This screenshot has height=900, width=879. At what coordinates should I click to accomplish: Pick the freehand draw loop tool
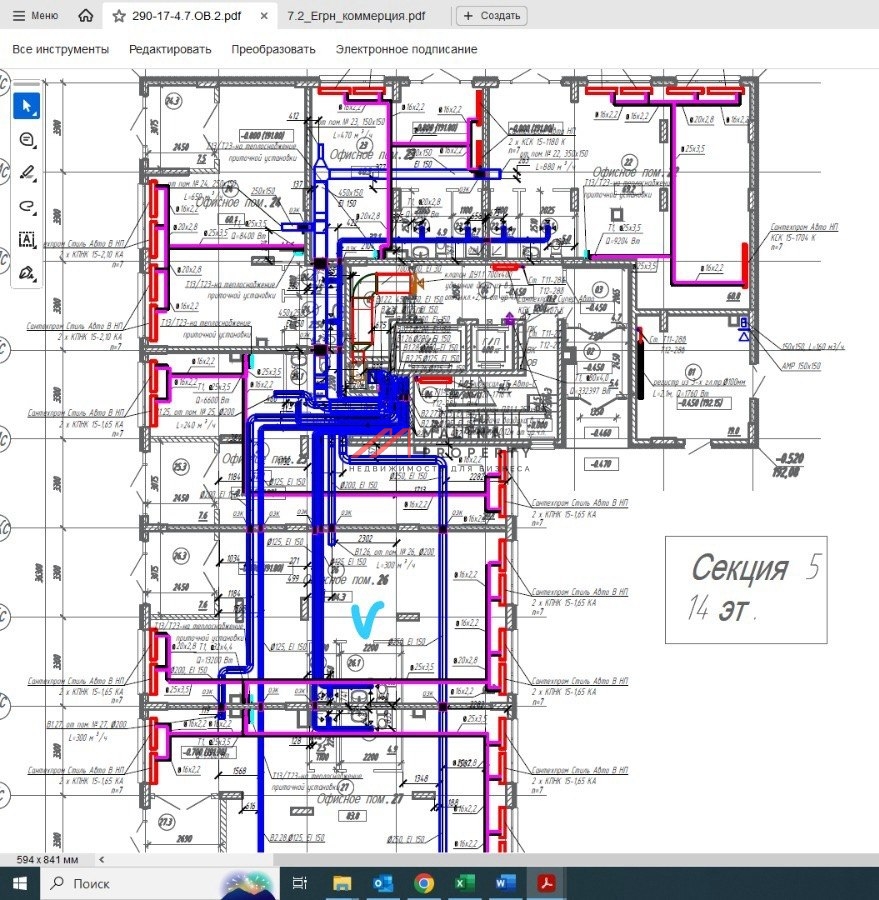(x=27, y=206)
